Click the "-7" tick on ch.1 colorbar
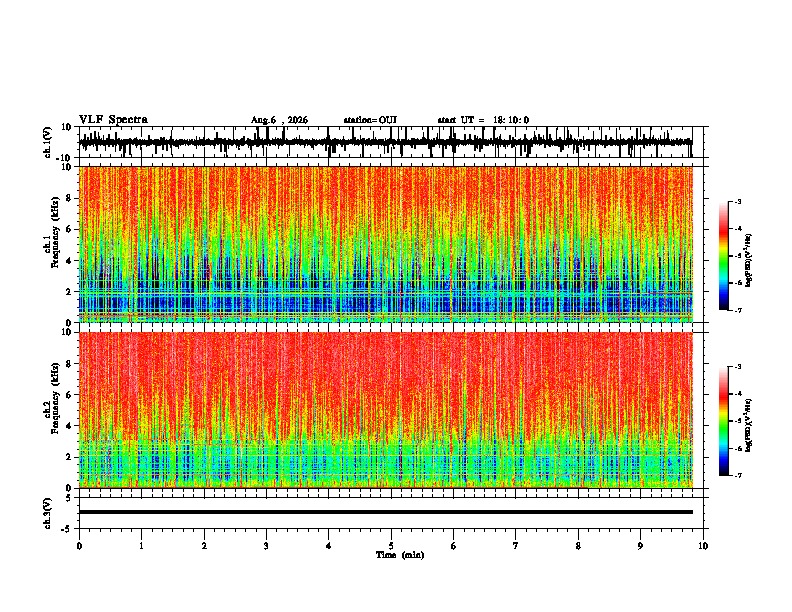792x612 pixels. [x=738, y=310]
